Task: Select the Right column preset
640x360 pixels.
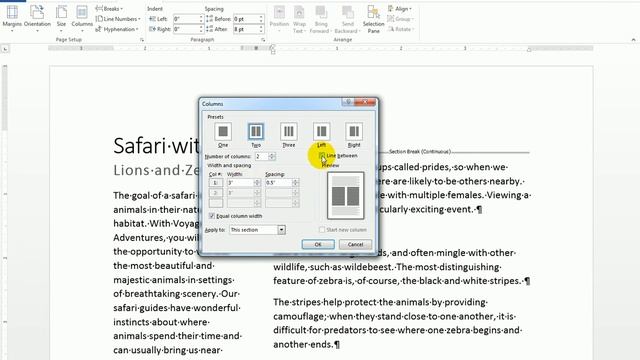Action: click(354, 132)
